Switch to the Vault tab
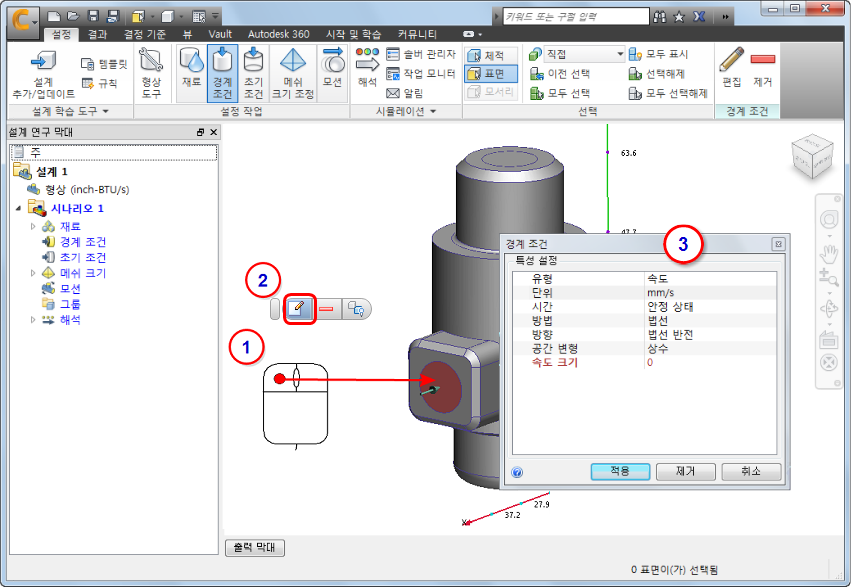The width and height of the screenshot is (851, 587). (x=220, y=34)
